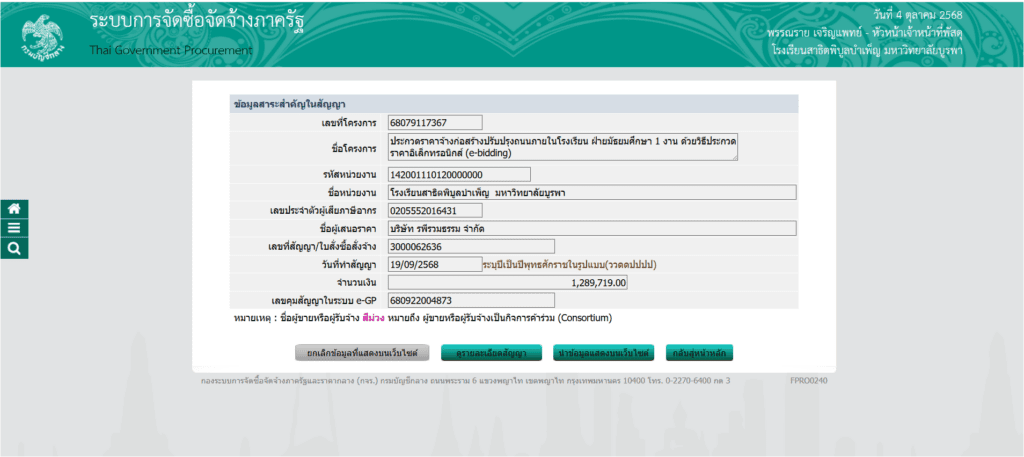Return to main page via กลับสู่หน้าหลัก
Image resolution: width=1024 pixels, height=457 pixels.
tap(699, 353)
